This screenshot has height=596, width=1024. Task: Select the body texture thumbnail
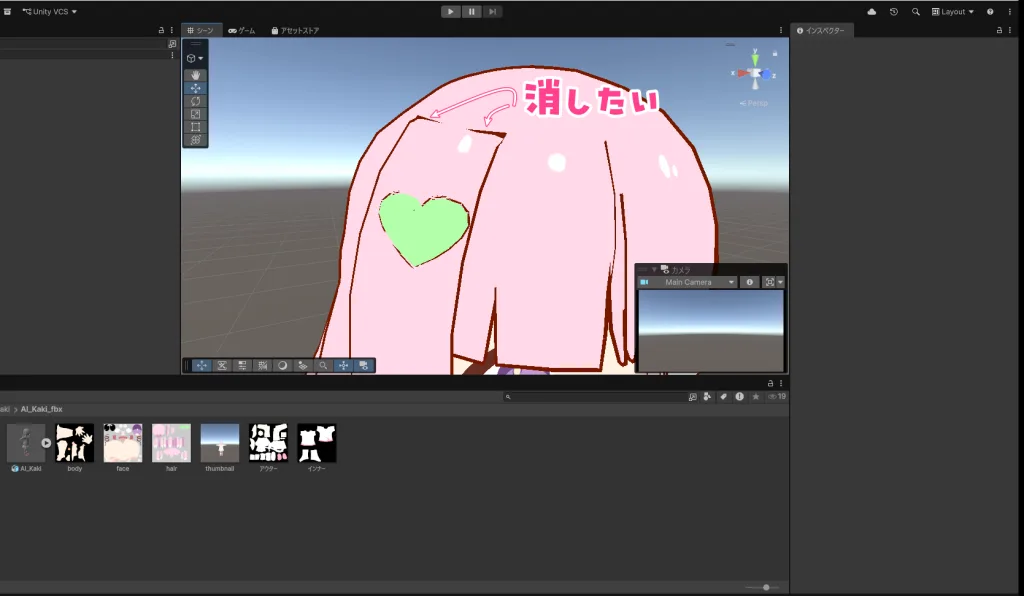click(x=74, y=443)
